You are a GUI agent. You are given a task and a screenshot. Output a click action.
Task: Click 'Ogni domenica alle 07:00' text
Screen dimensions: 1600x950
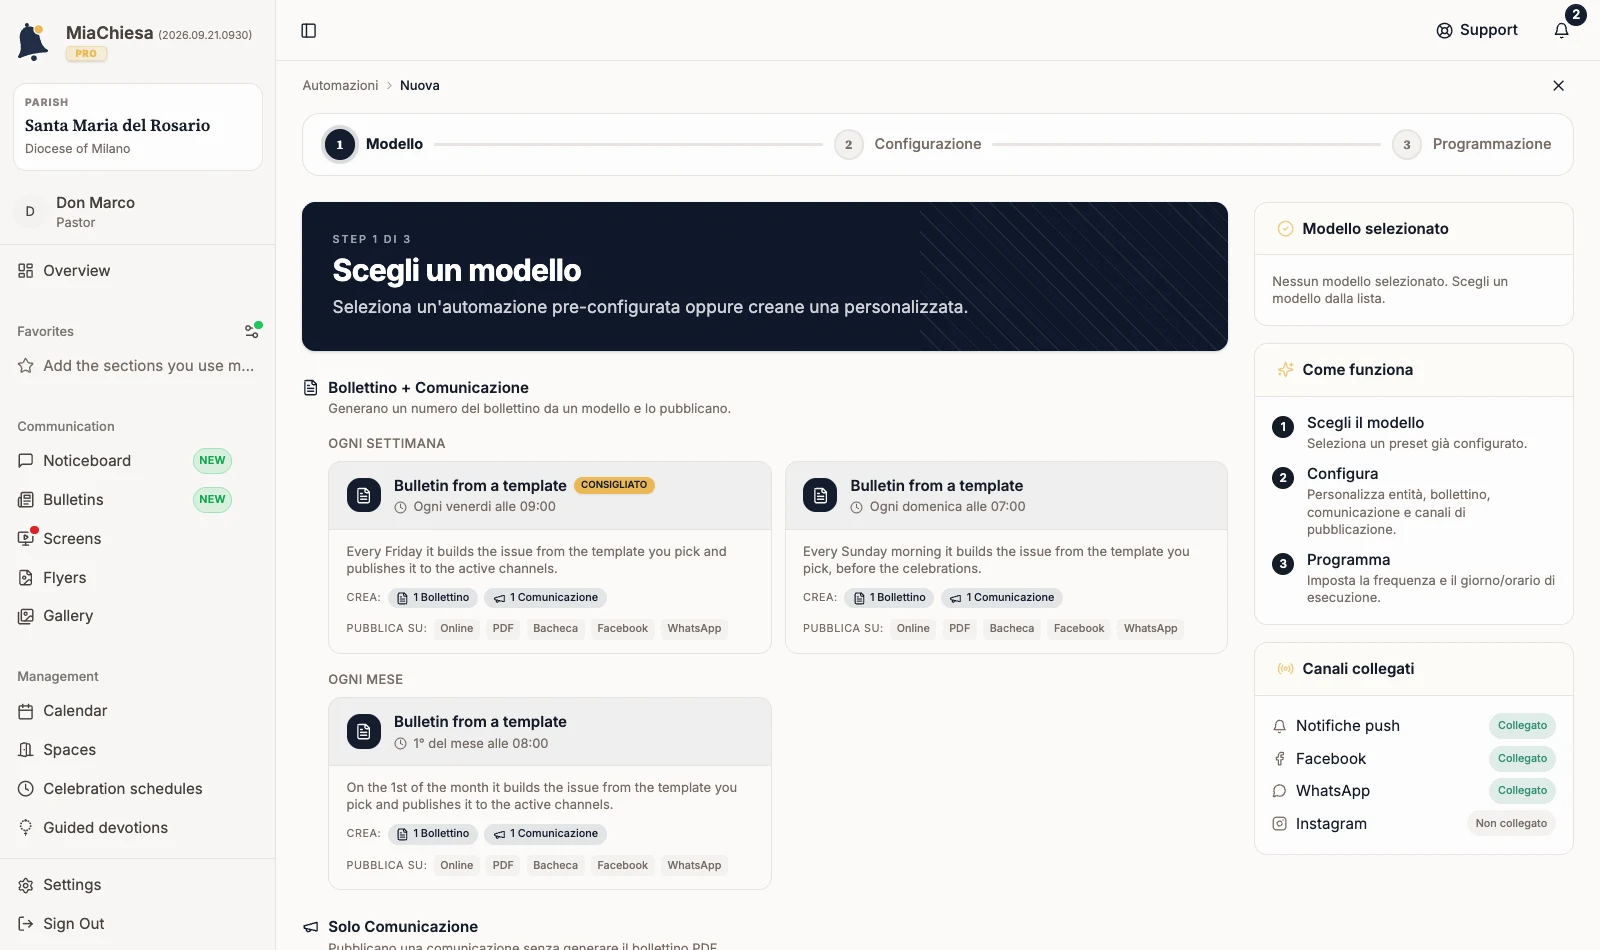pos(947,507)
